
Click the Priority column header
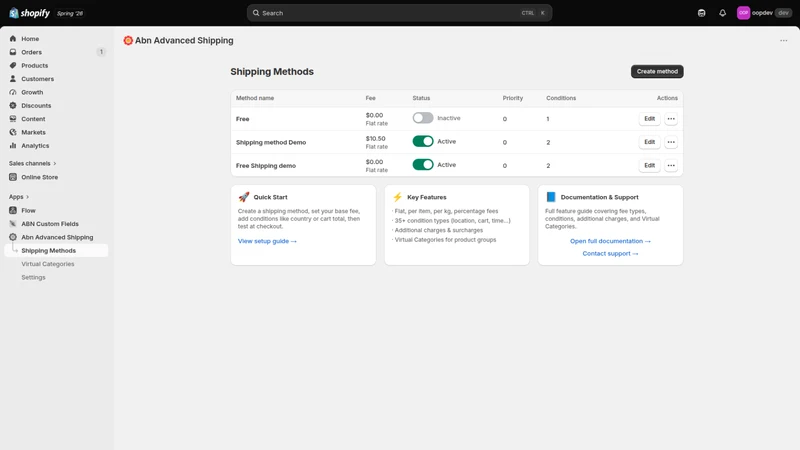point(513,98)
